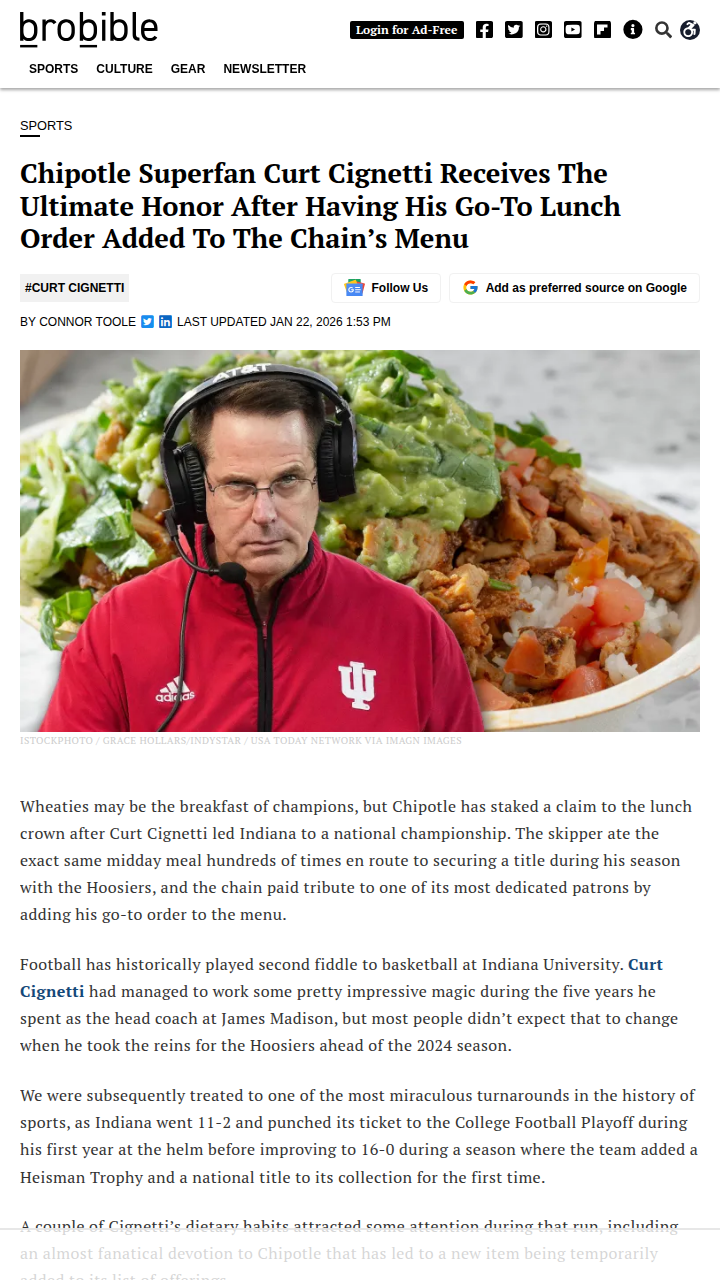Click the info circle icon
The width and height of the screenshot is (720, 1280).
[633, 30]
